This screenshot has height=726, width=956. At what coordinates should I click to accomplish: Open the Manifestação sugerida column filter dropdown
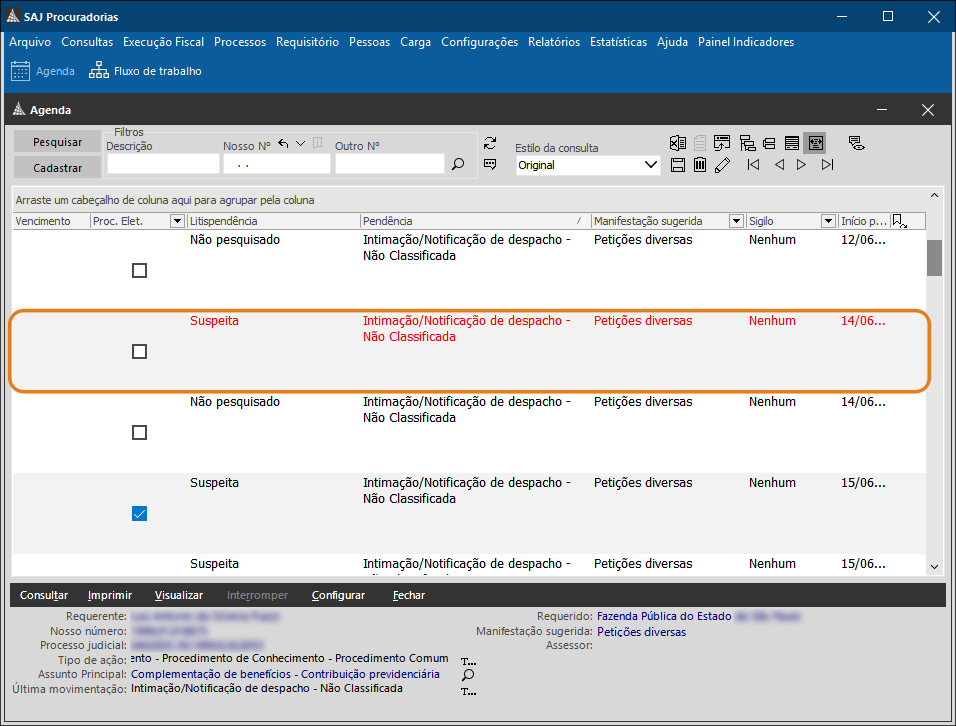tap(736, 221)
